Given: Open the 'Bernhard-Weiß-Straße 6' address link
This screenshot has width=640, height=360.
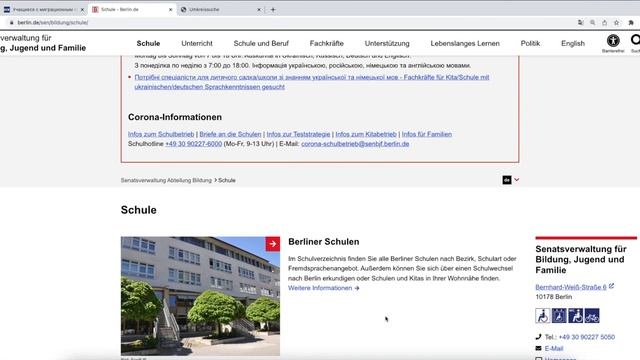Looking at the screenshot, I should click(571, 287).
